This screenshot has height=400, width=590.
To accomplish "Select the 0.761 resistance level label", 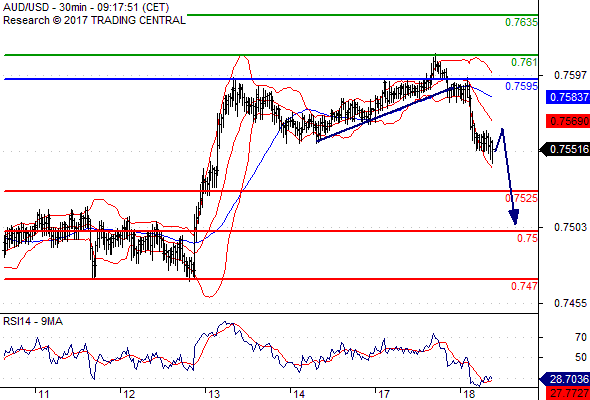I will tap(524, 62).
